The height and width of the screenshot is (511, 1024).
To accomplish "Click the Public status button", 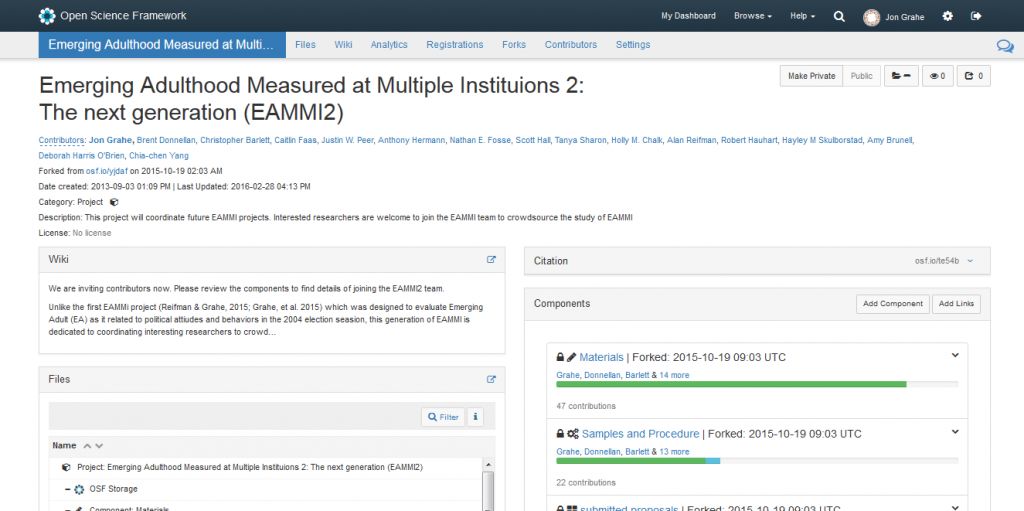I will pyautogui.click(x=861, y=76).
